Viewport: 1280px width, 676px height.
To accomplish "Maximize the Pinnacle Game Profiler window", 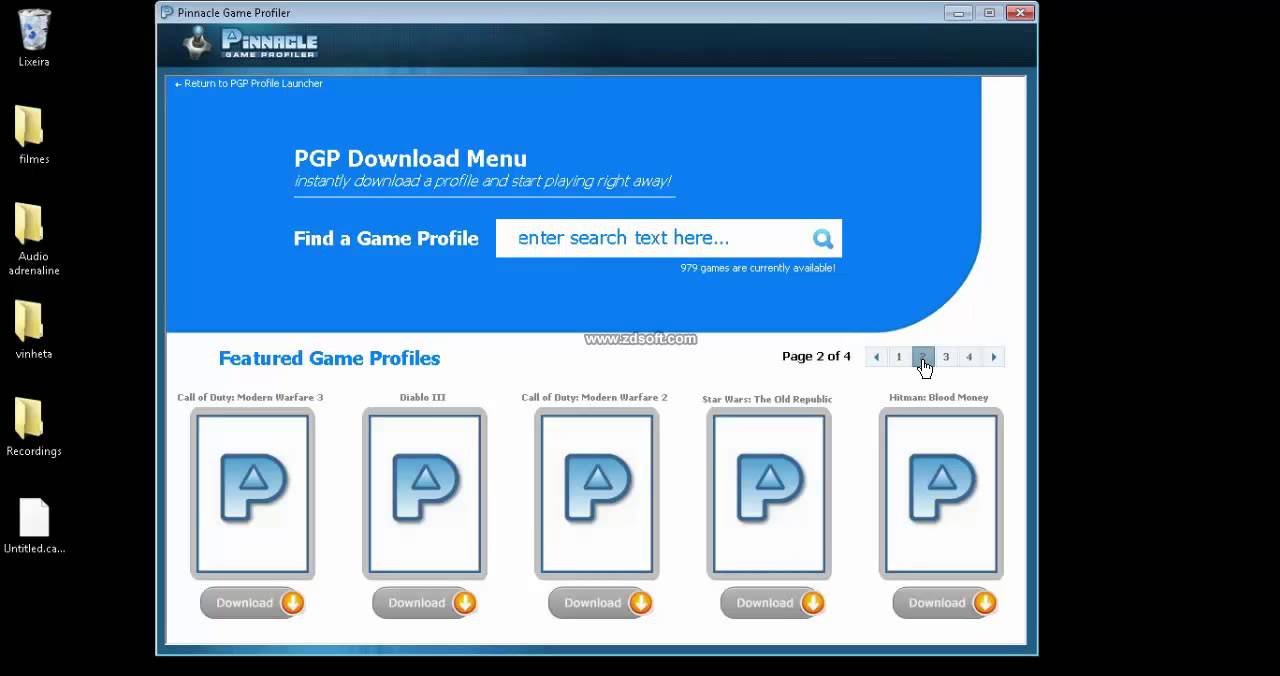I will pos(989,13).
